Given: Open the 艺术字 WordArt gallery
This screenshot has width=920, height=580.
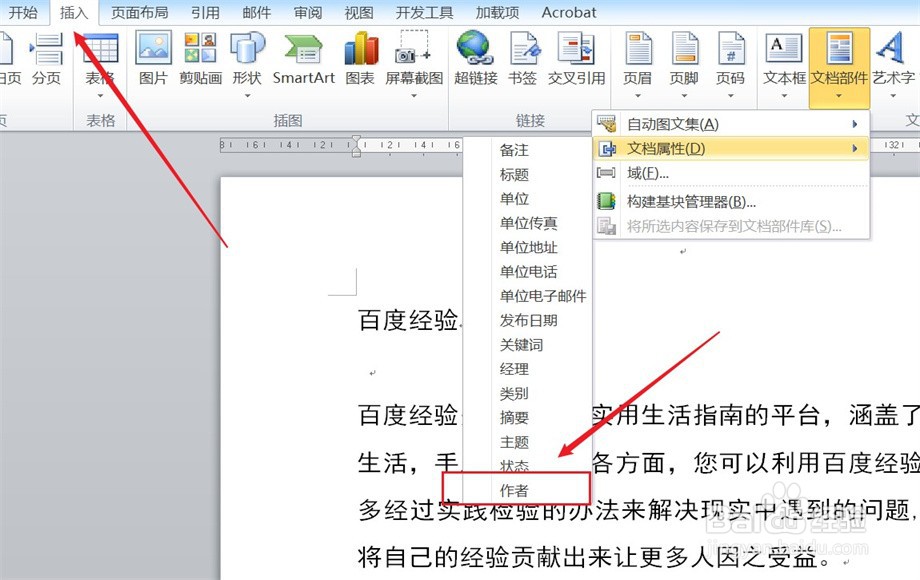Looking at the screenshot, I should (x=893, y=63).
